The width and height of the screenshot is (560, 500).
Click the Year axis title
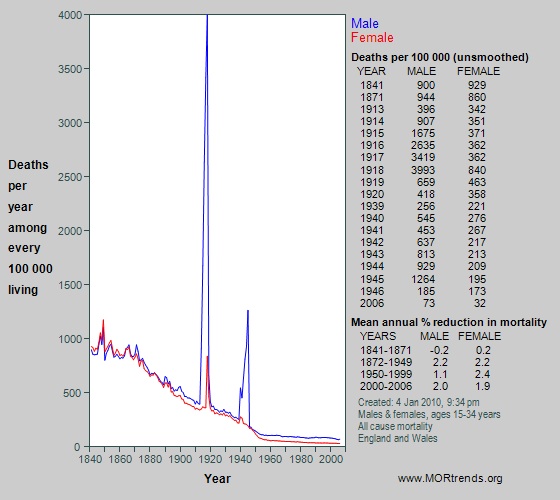(x=217, y=479)
